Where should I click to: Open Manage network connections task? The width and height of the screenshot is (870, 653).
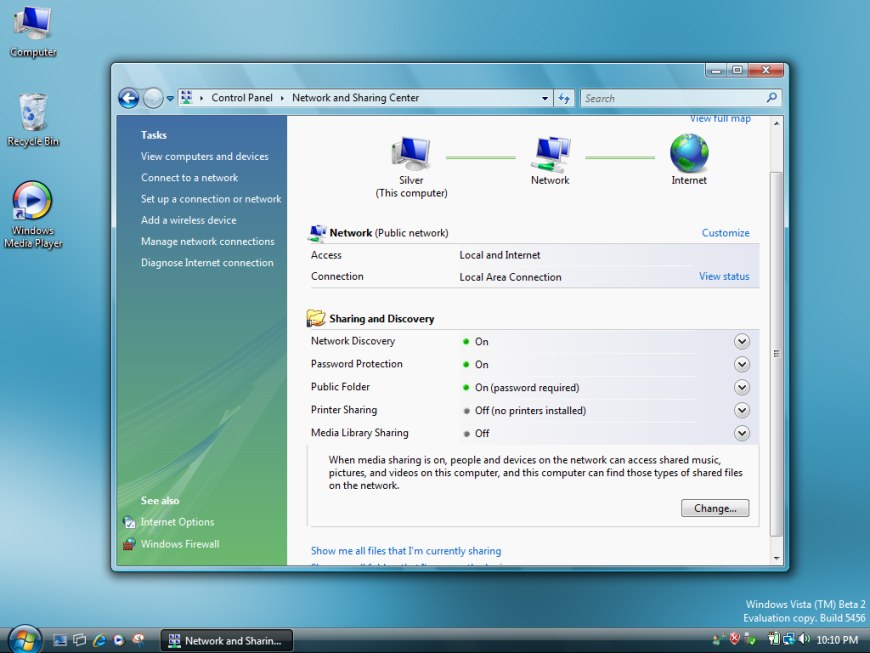click(x=208, y=241)
